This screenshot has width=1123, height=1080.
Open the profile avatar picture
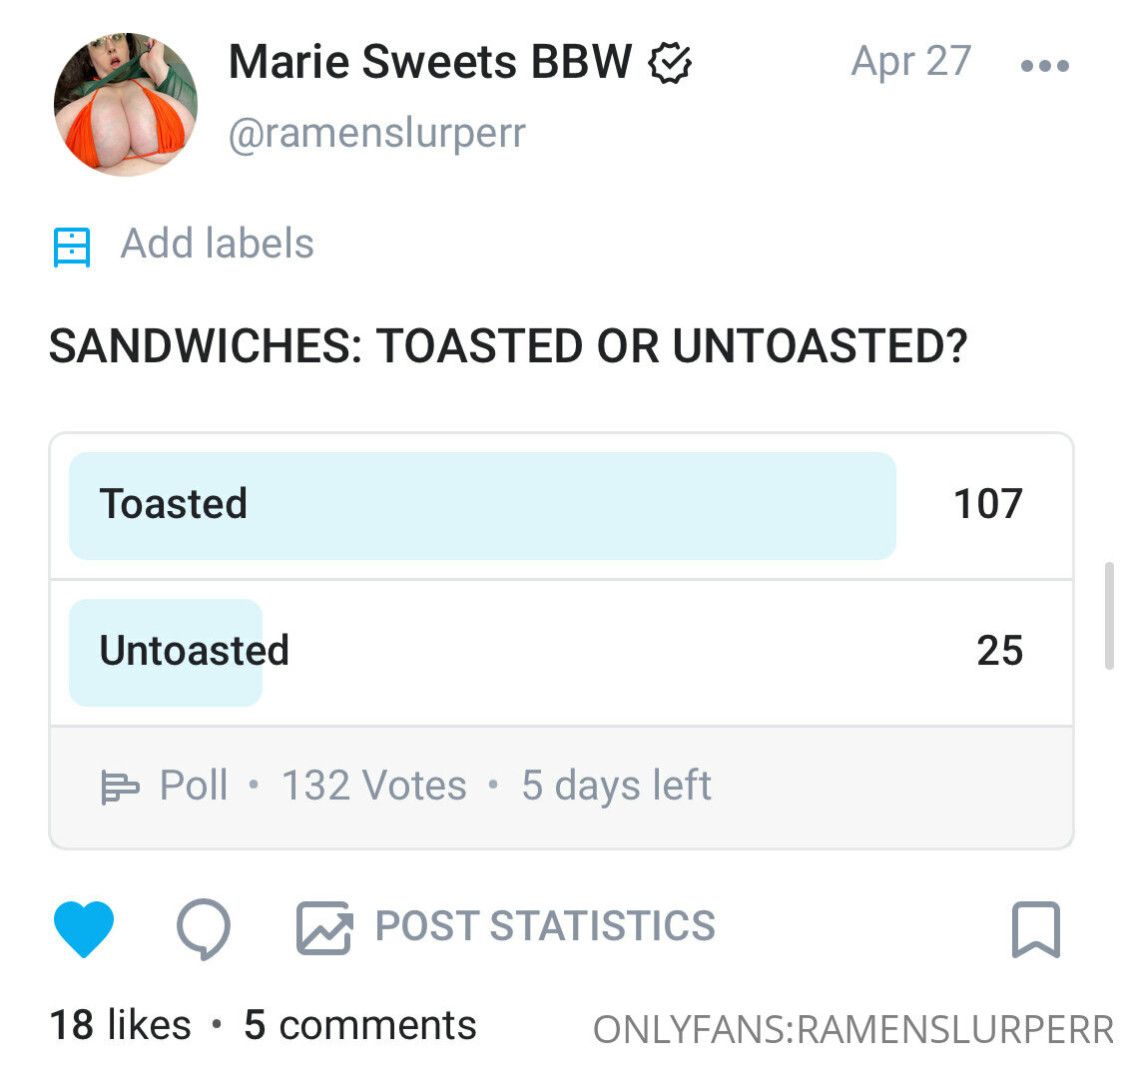click(126, 105)
